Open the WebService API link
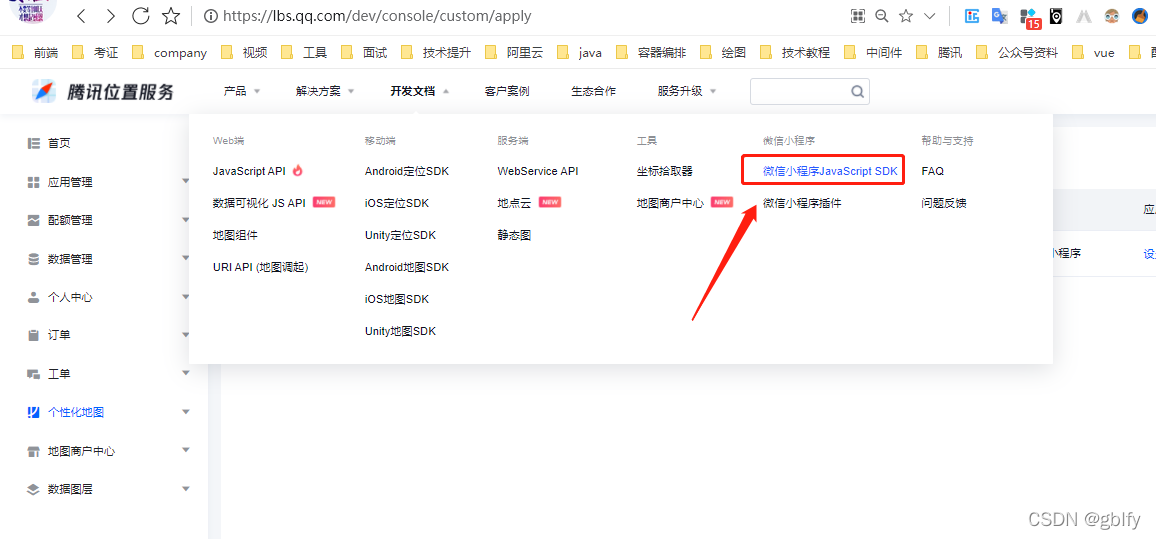The height and width of the screenshot is (539, 1156). 538,171
